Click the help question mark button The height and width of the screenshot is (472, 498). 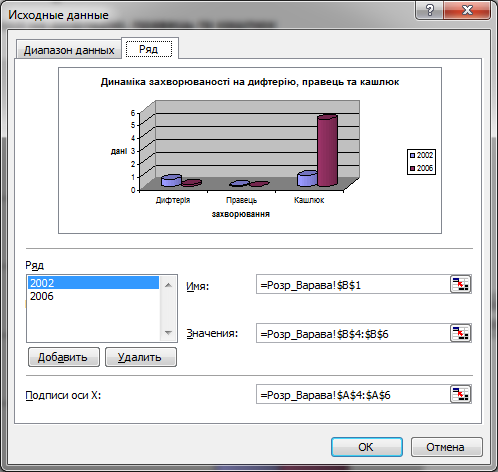(x=430, y=11)
